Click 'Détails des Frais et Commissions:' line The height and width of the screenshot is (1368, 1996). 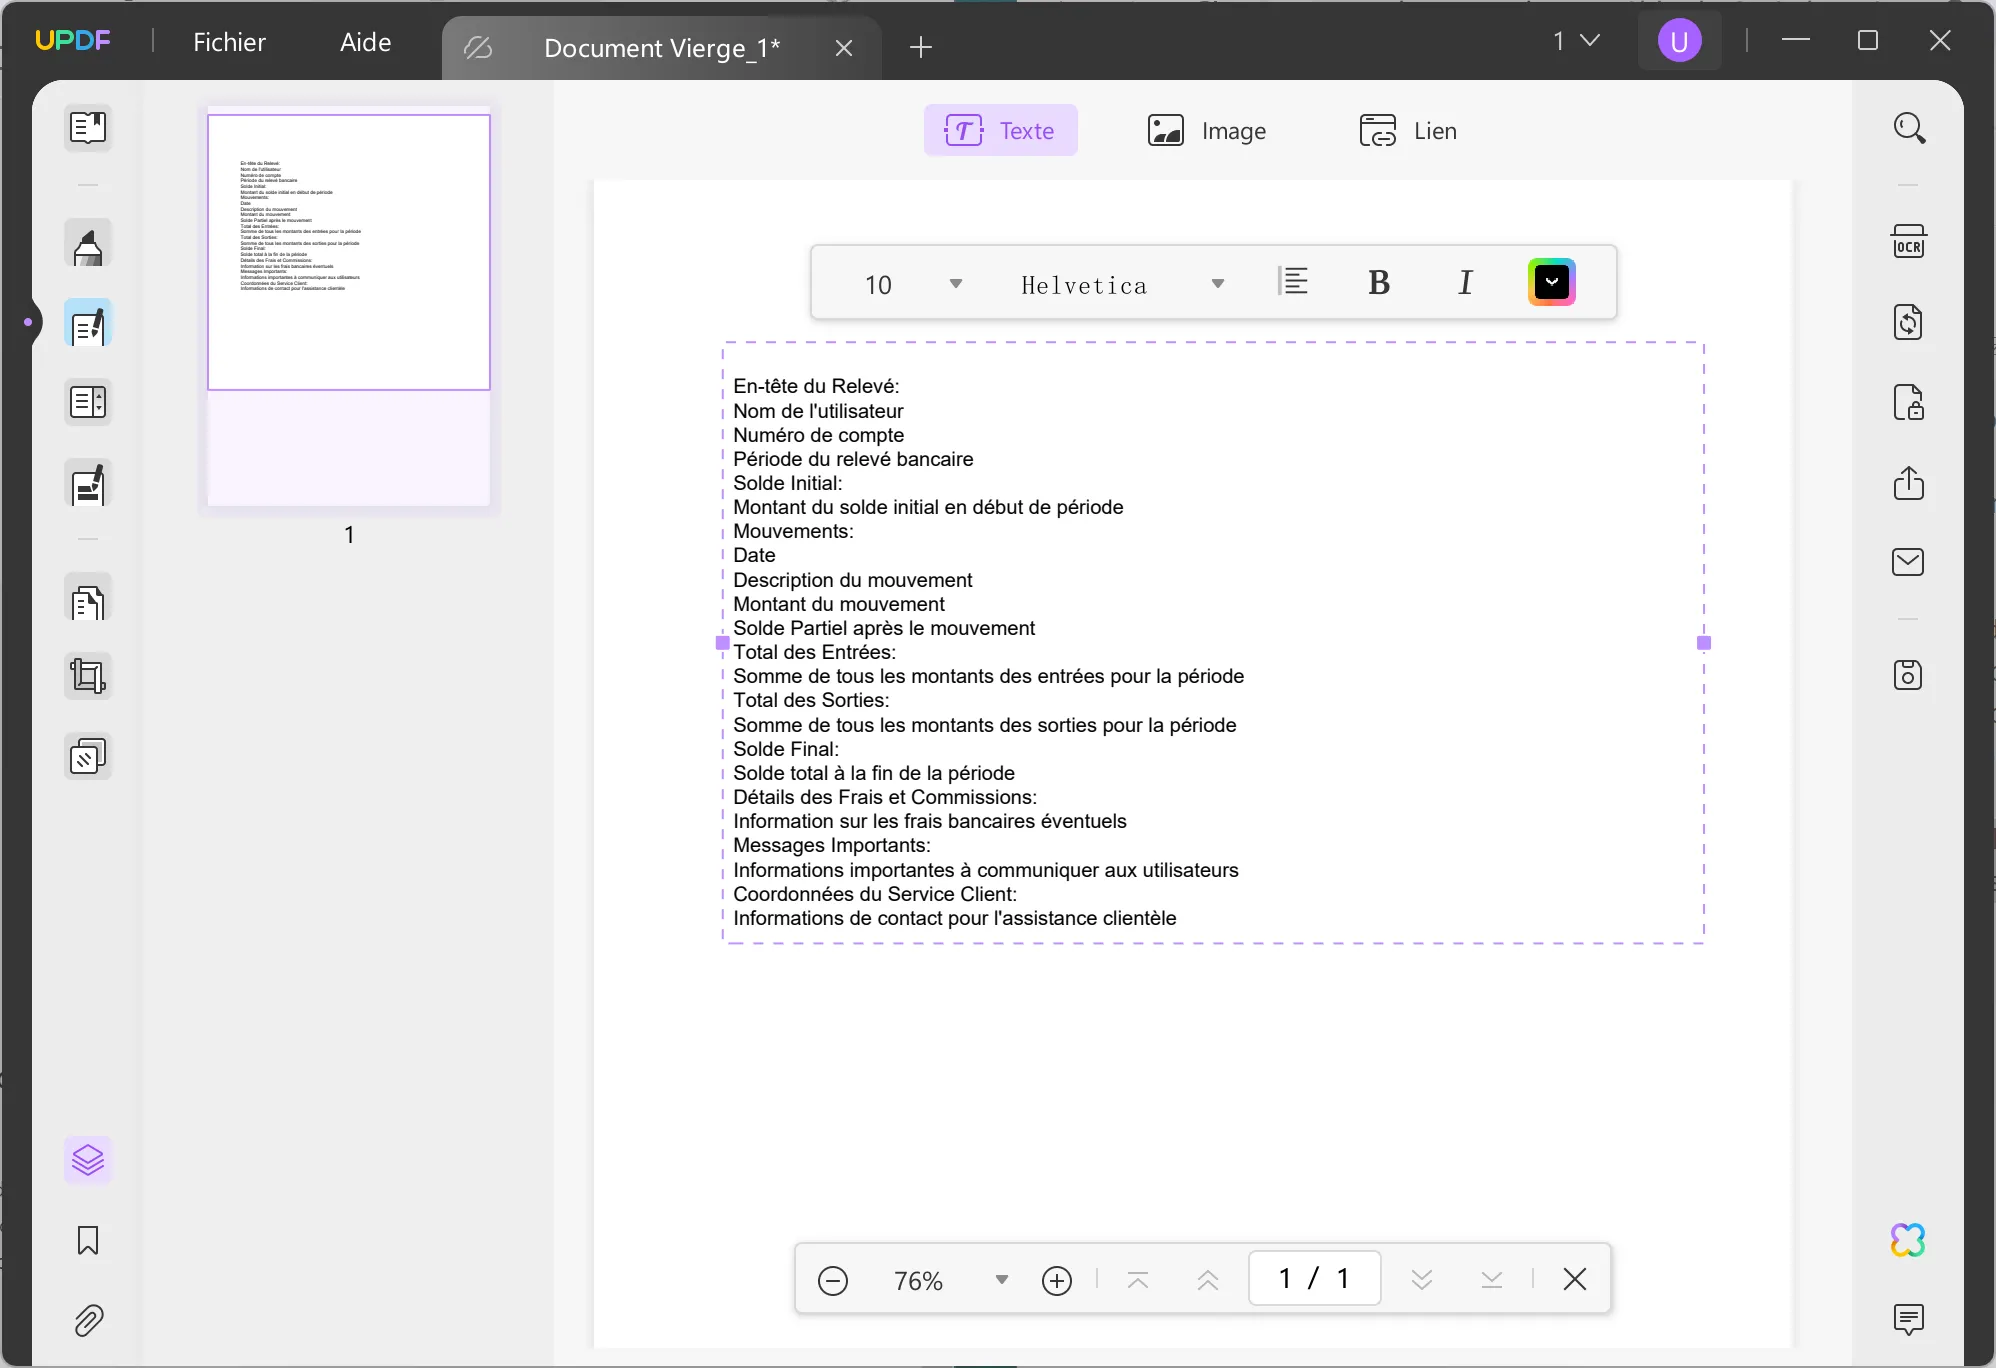(885, 797)
